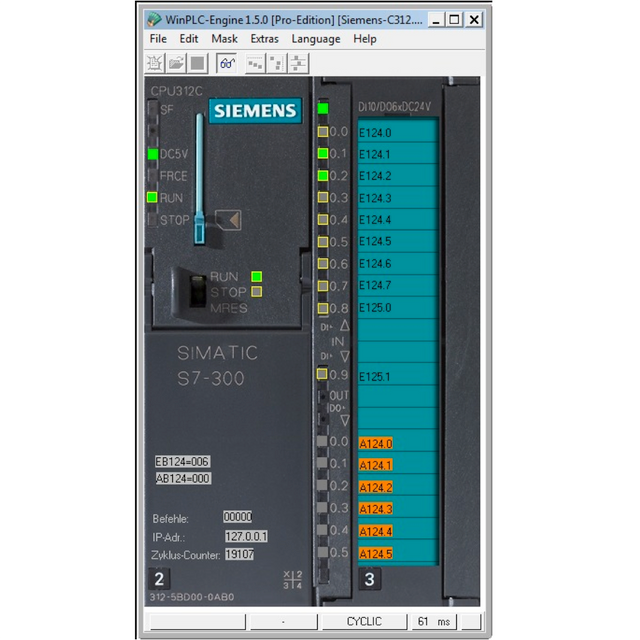
Task: Select the E125.1 input label
Action: pos(374,377)
